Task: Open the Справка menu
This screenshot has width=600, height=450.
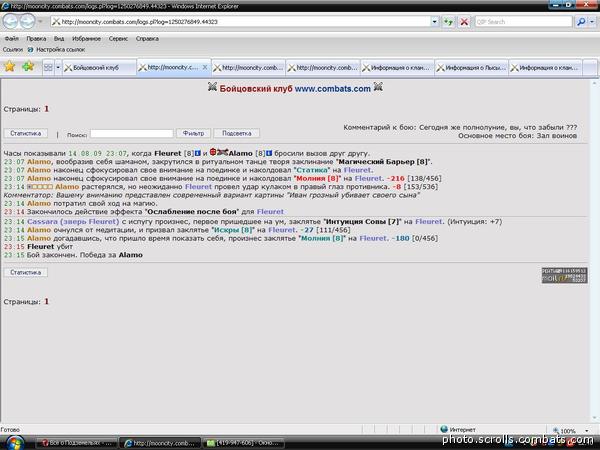Action: (147, 39)
